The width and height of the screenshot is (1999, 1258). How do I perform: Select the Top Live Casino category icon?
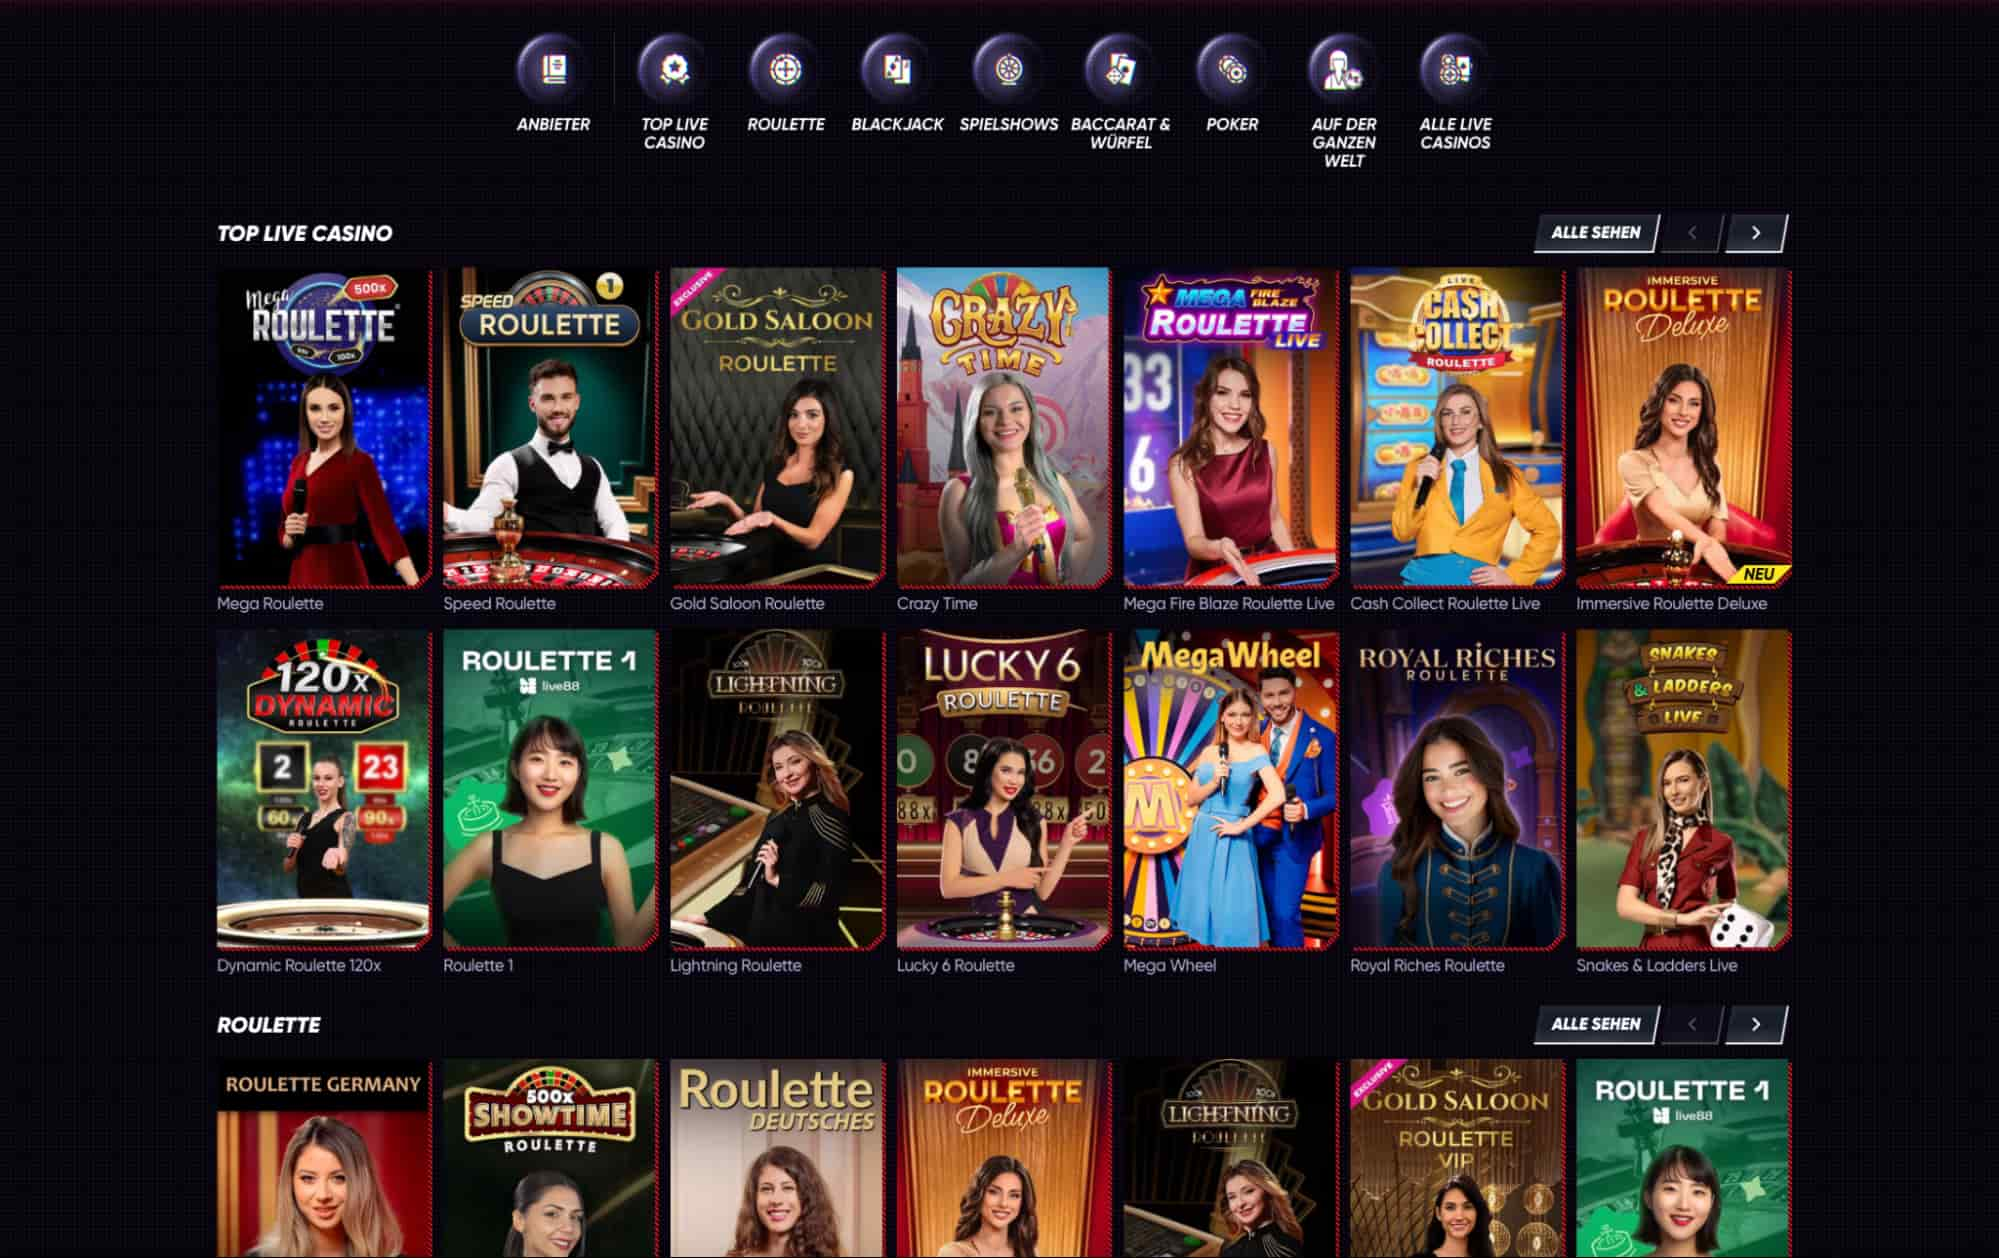[674, 69]
